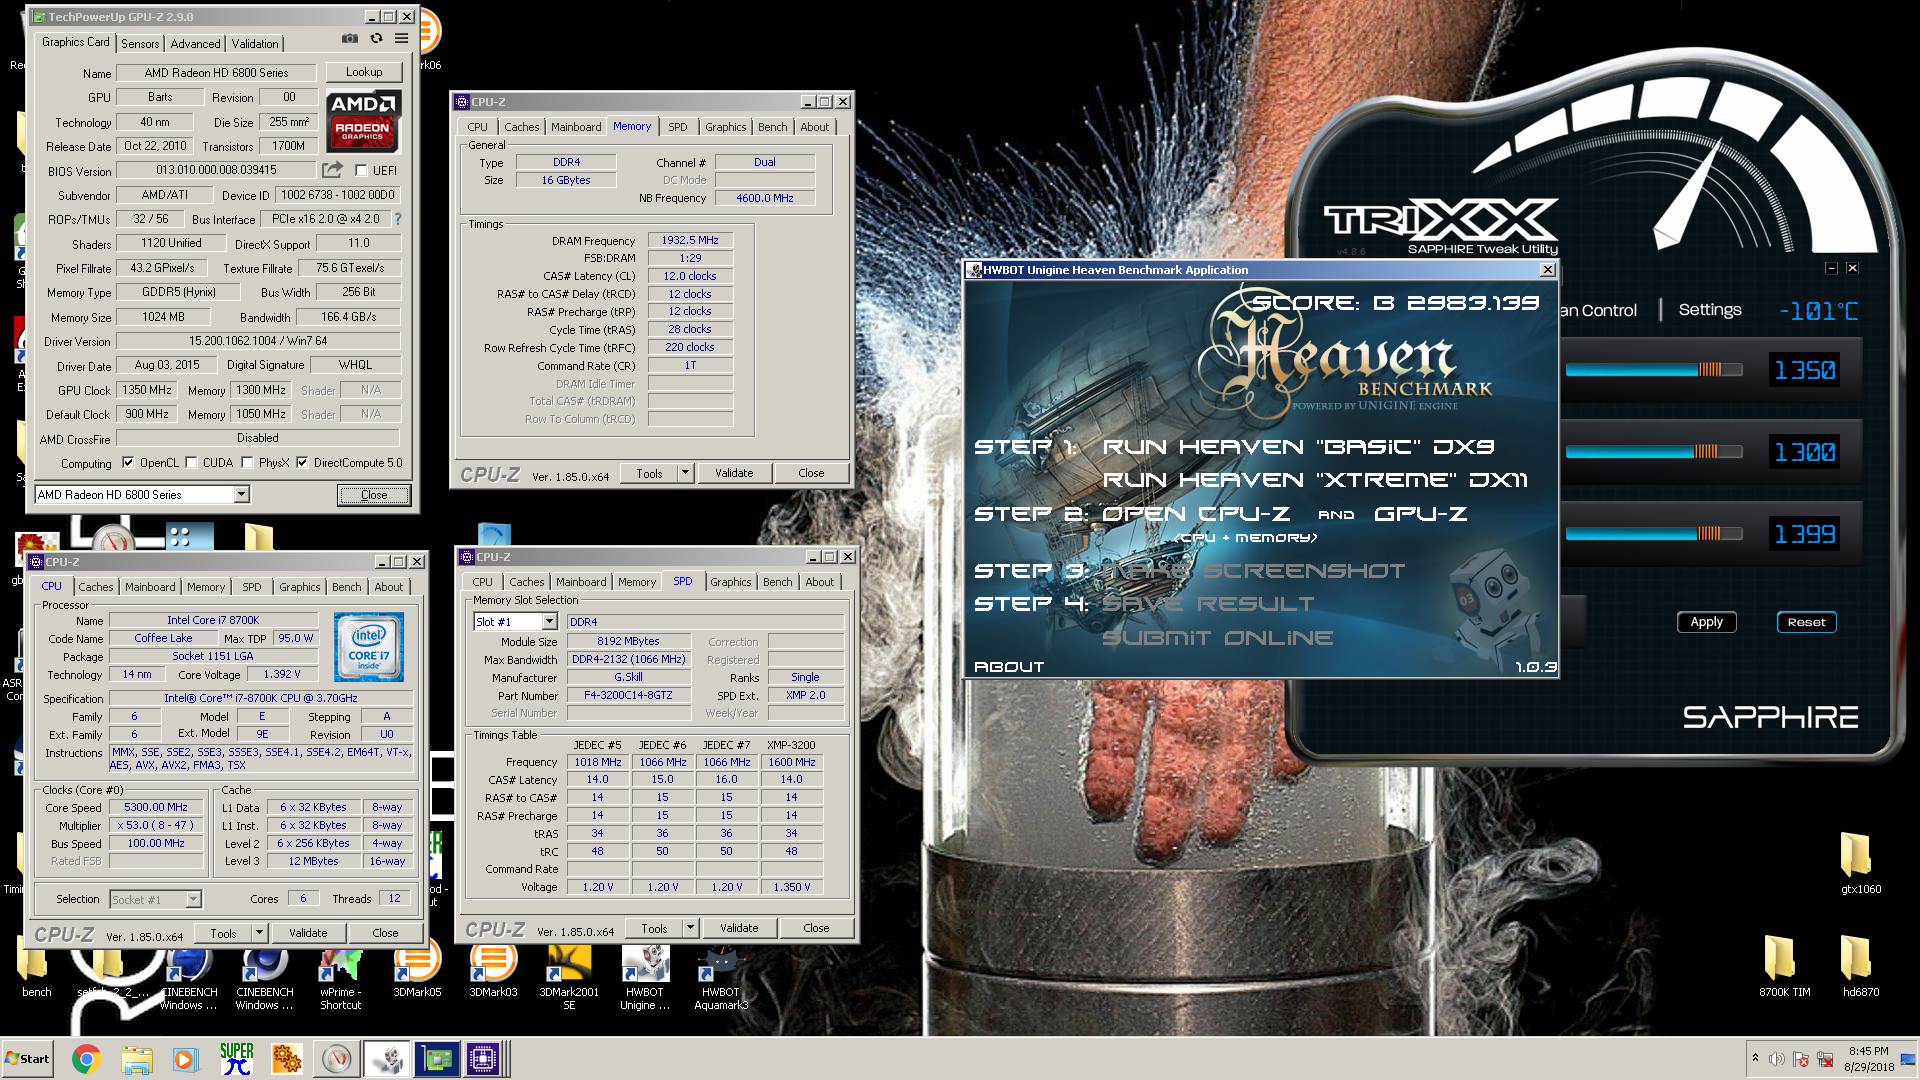Click Apply in Sapphire TRIXX
The height and width of the screenshot is (1080, 1920).
1706,622
